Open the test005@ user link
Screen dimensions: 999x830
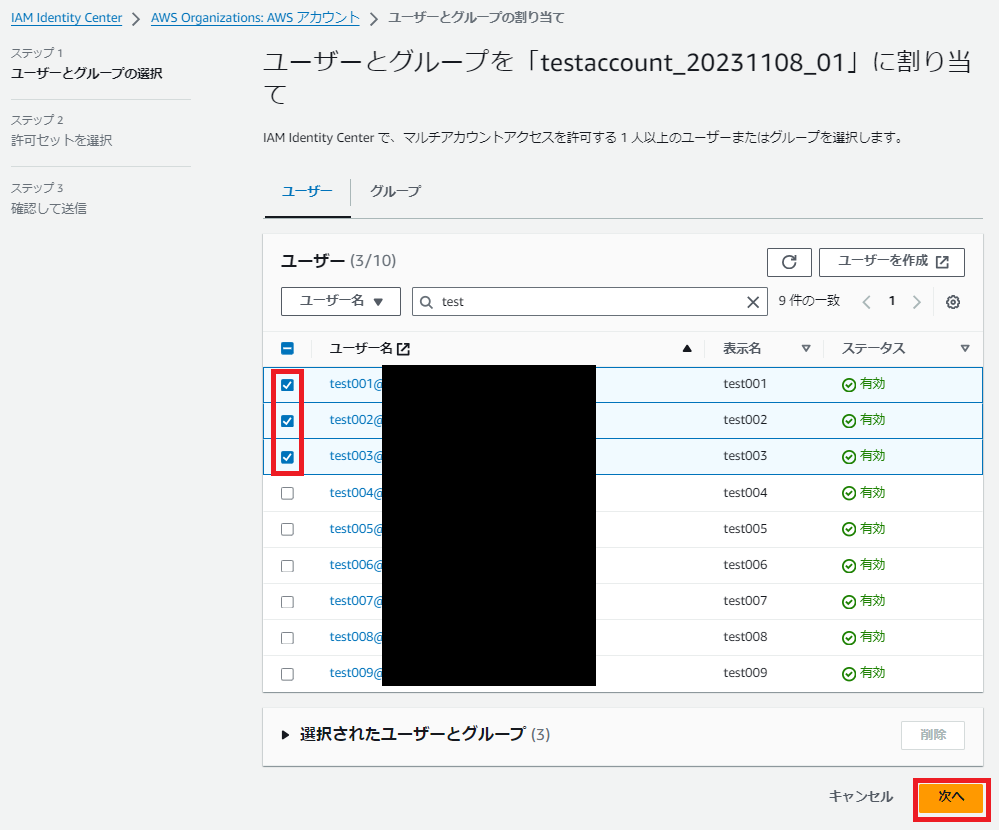click(x=356, y=529)
